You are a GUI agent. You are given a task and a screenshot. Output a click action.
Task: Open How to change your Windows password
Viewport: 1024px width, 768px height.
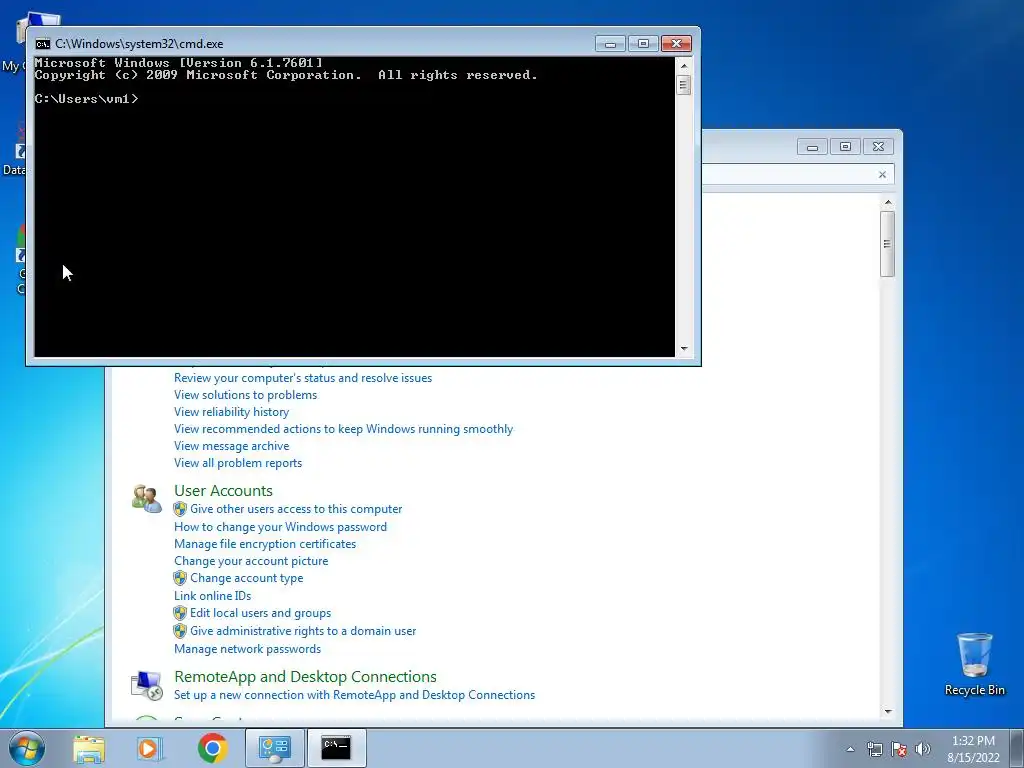click(x=280, y=527)
